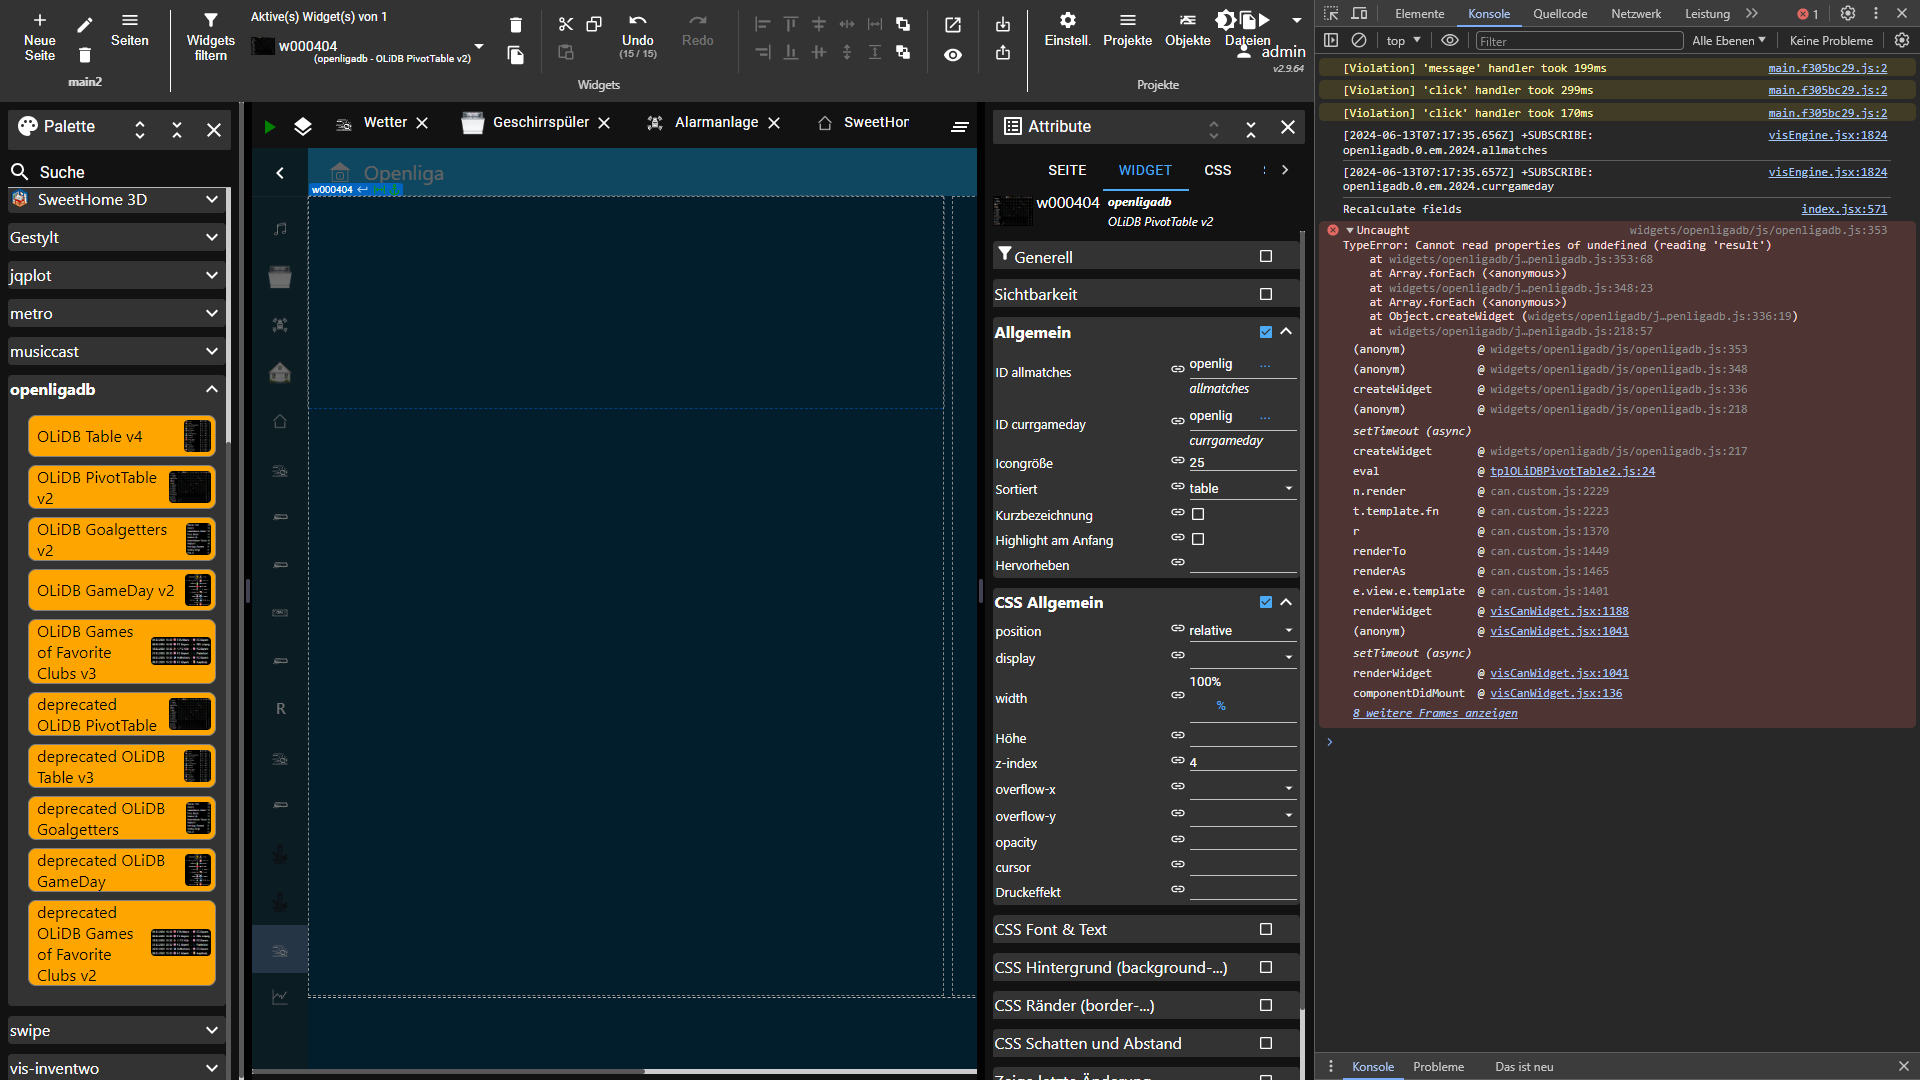Click the layers icon next to play
Screen dimensions: 1920x1080
tap(303, 126)
